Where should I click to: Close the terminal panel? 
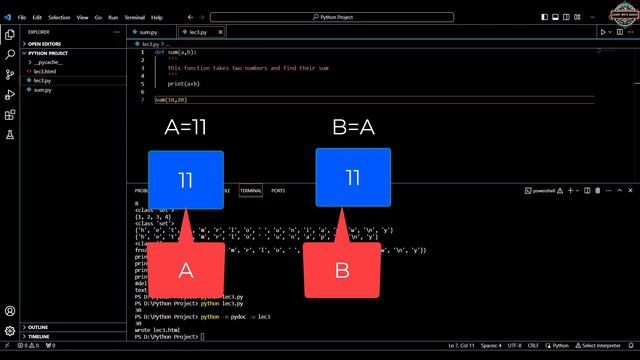(630, 191)
